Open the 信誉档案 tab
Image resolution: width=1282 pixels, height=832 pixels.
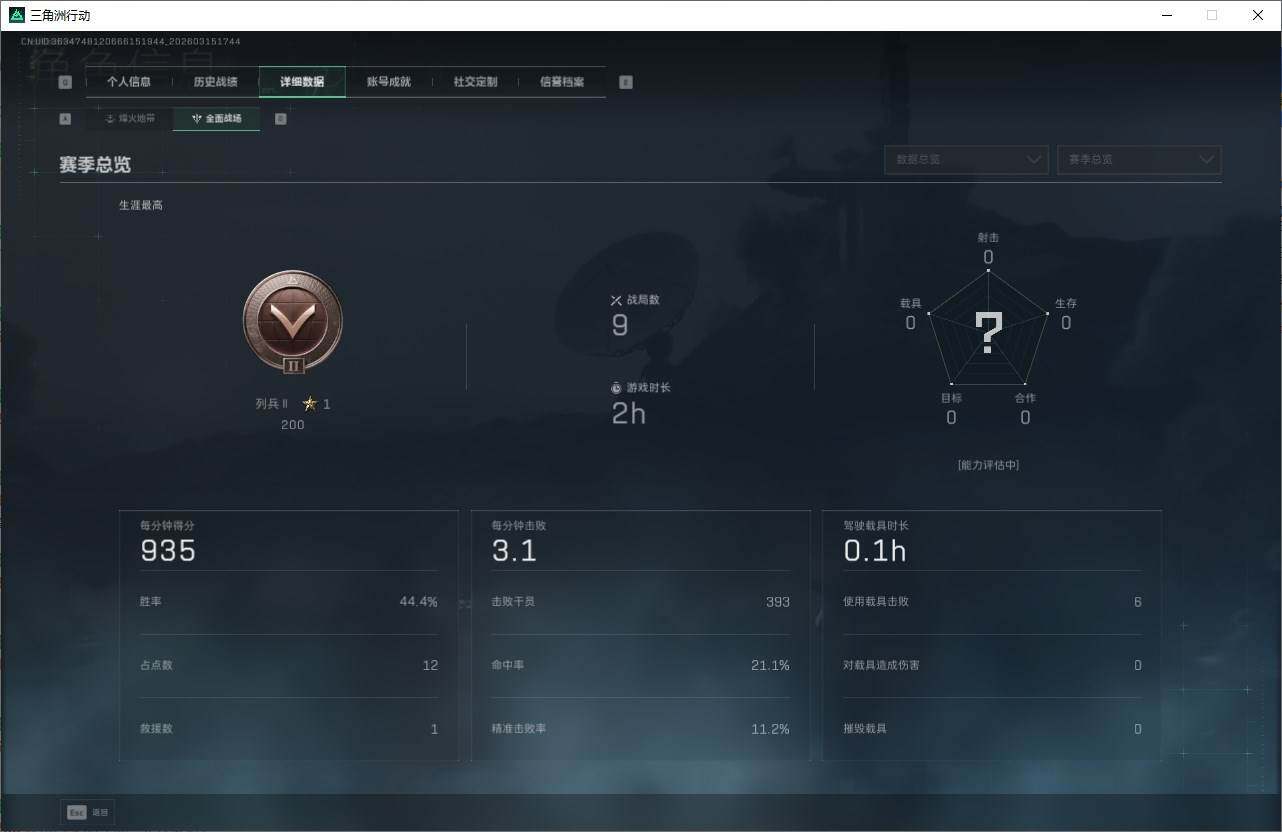562,82
